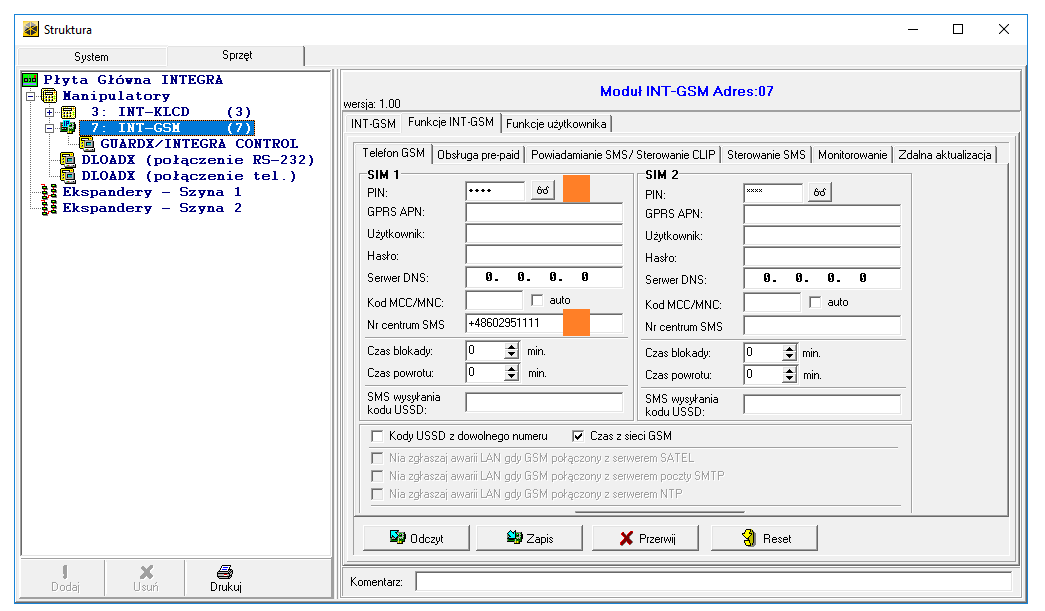Viewport: 1045px width, 611px height.
Task: Increase SIM 1 Czas blokady spinner value
Action: point(512,347)
